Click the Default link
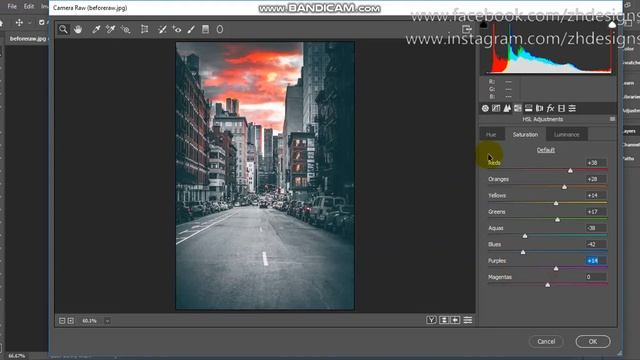The height and width of the screenshot is (360, 640). [x=546, y=150]
